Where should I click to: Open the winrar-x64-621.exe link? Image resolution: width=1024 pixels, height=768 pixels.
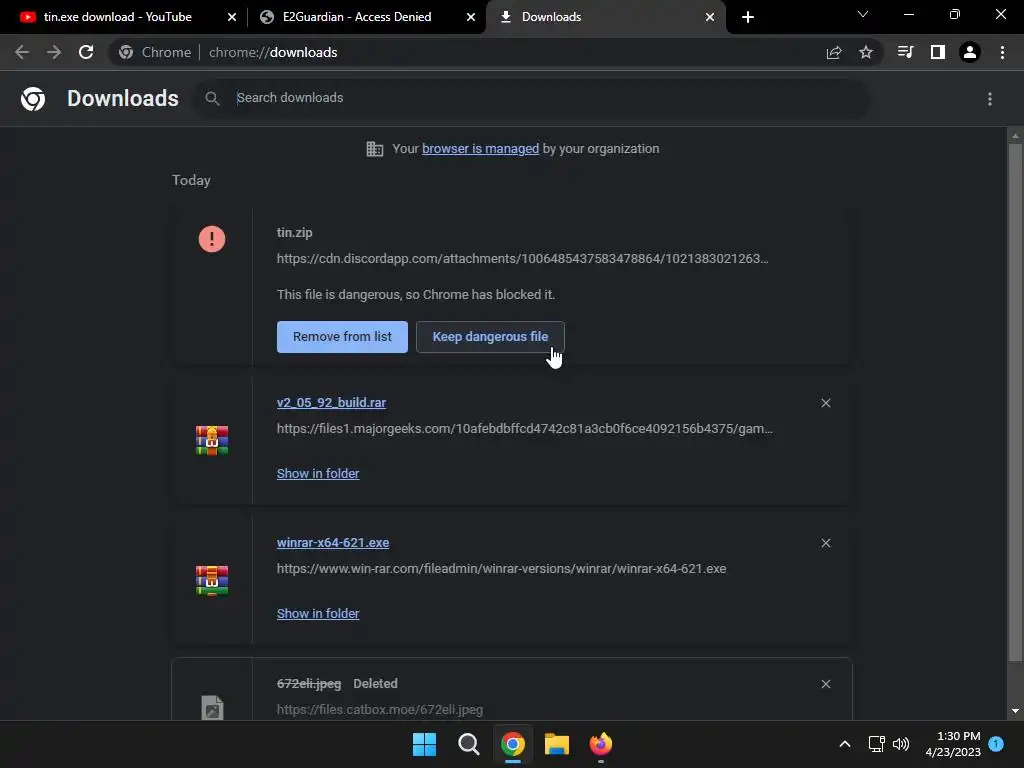click(x=332, y=543)
